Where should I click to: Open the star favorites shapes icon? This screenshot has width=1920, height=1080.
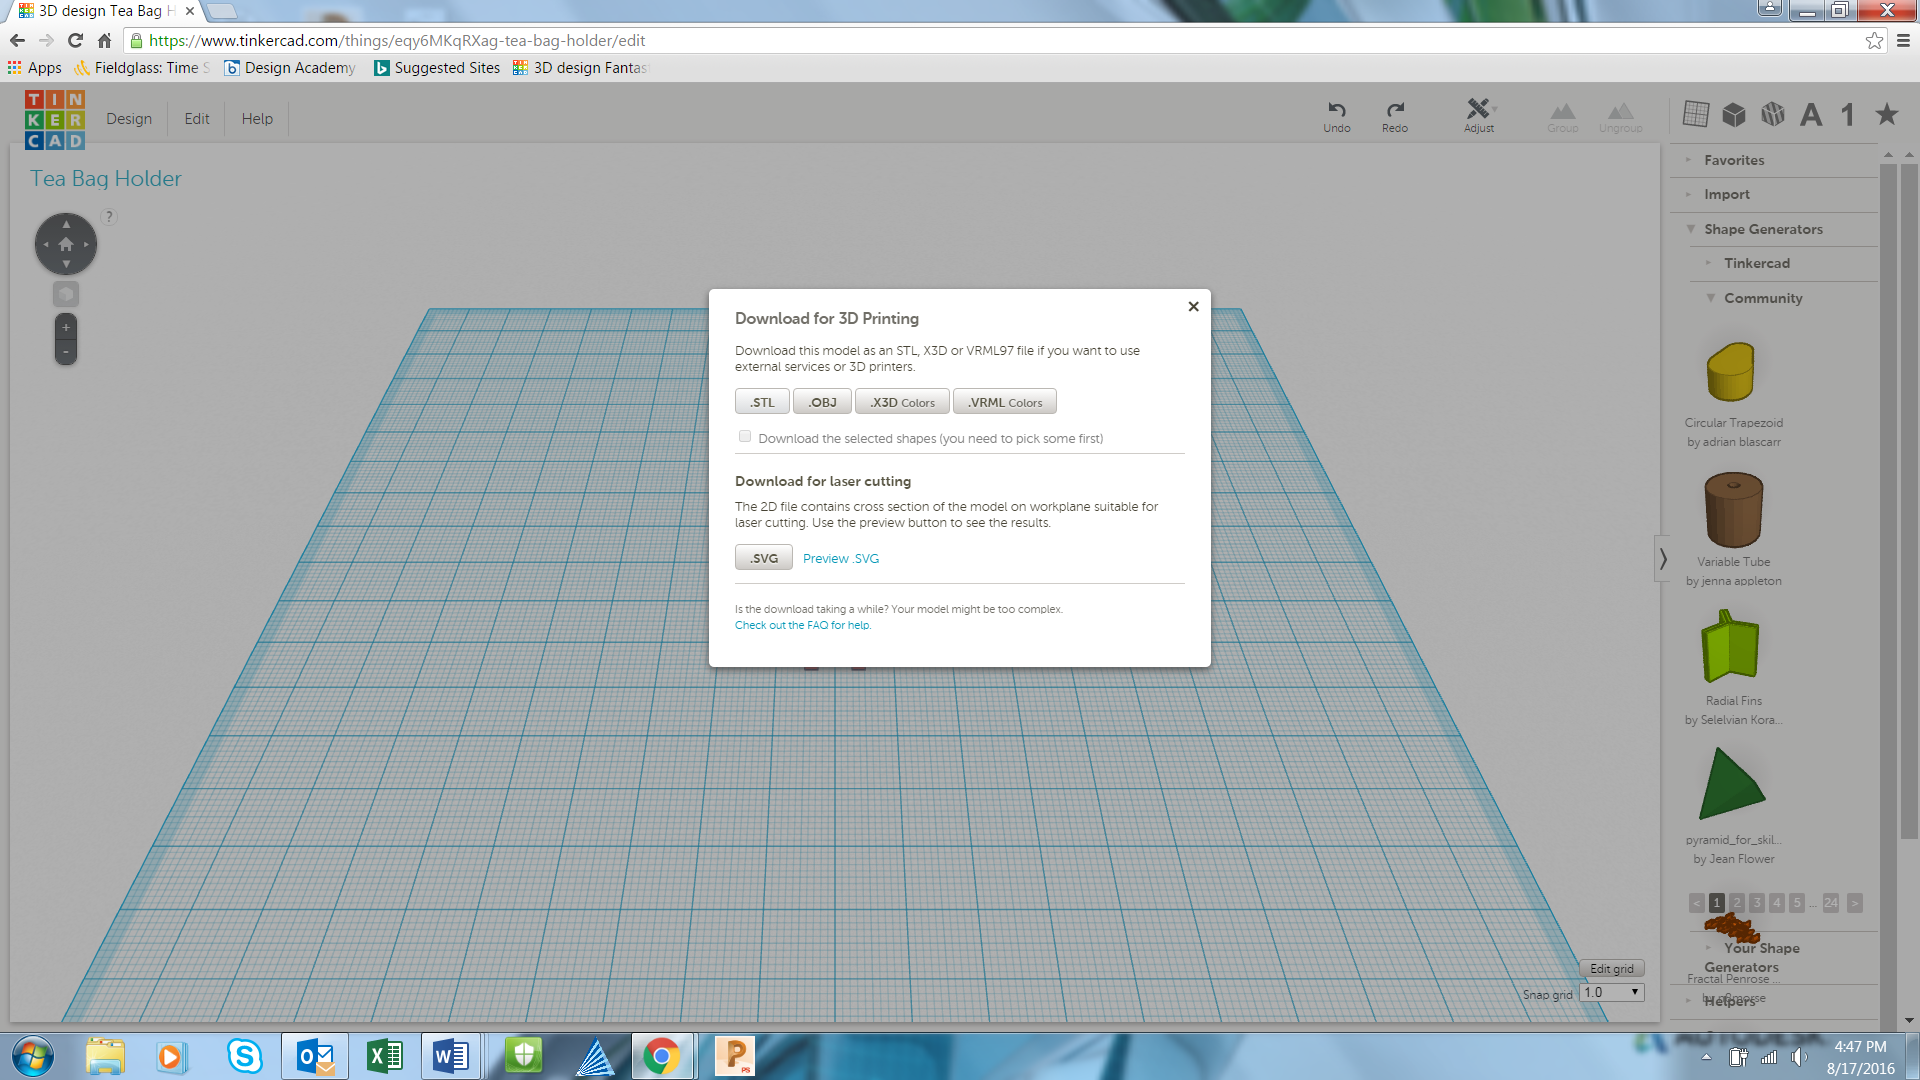(1887, 115)
